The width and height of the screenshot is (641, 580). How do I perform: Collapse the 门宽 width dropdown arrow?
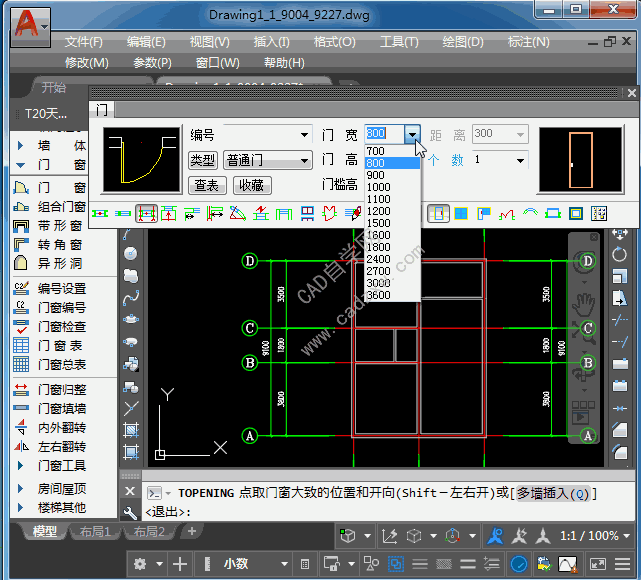412,134
